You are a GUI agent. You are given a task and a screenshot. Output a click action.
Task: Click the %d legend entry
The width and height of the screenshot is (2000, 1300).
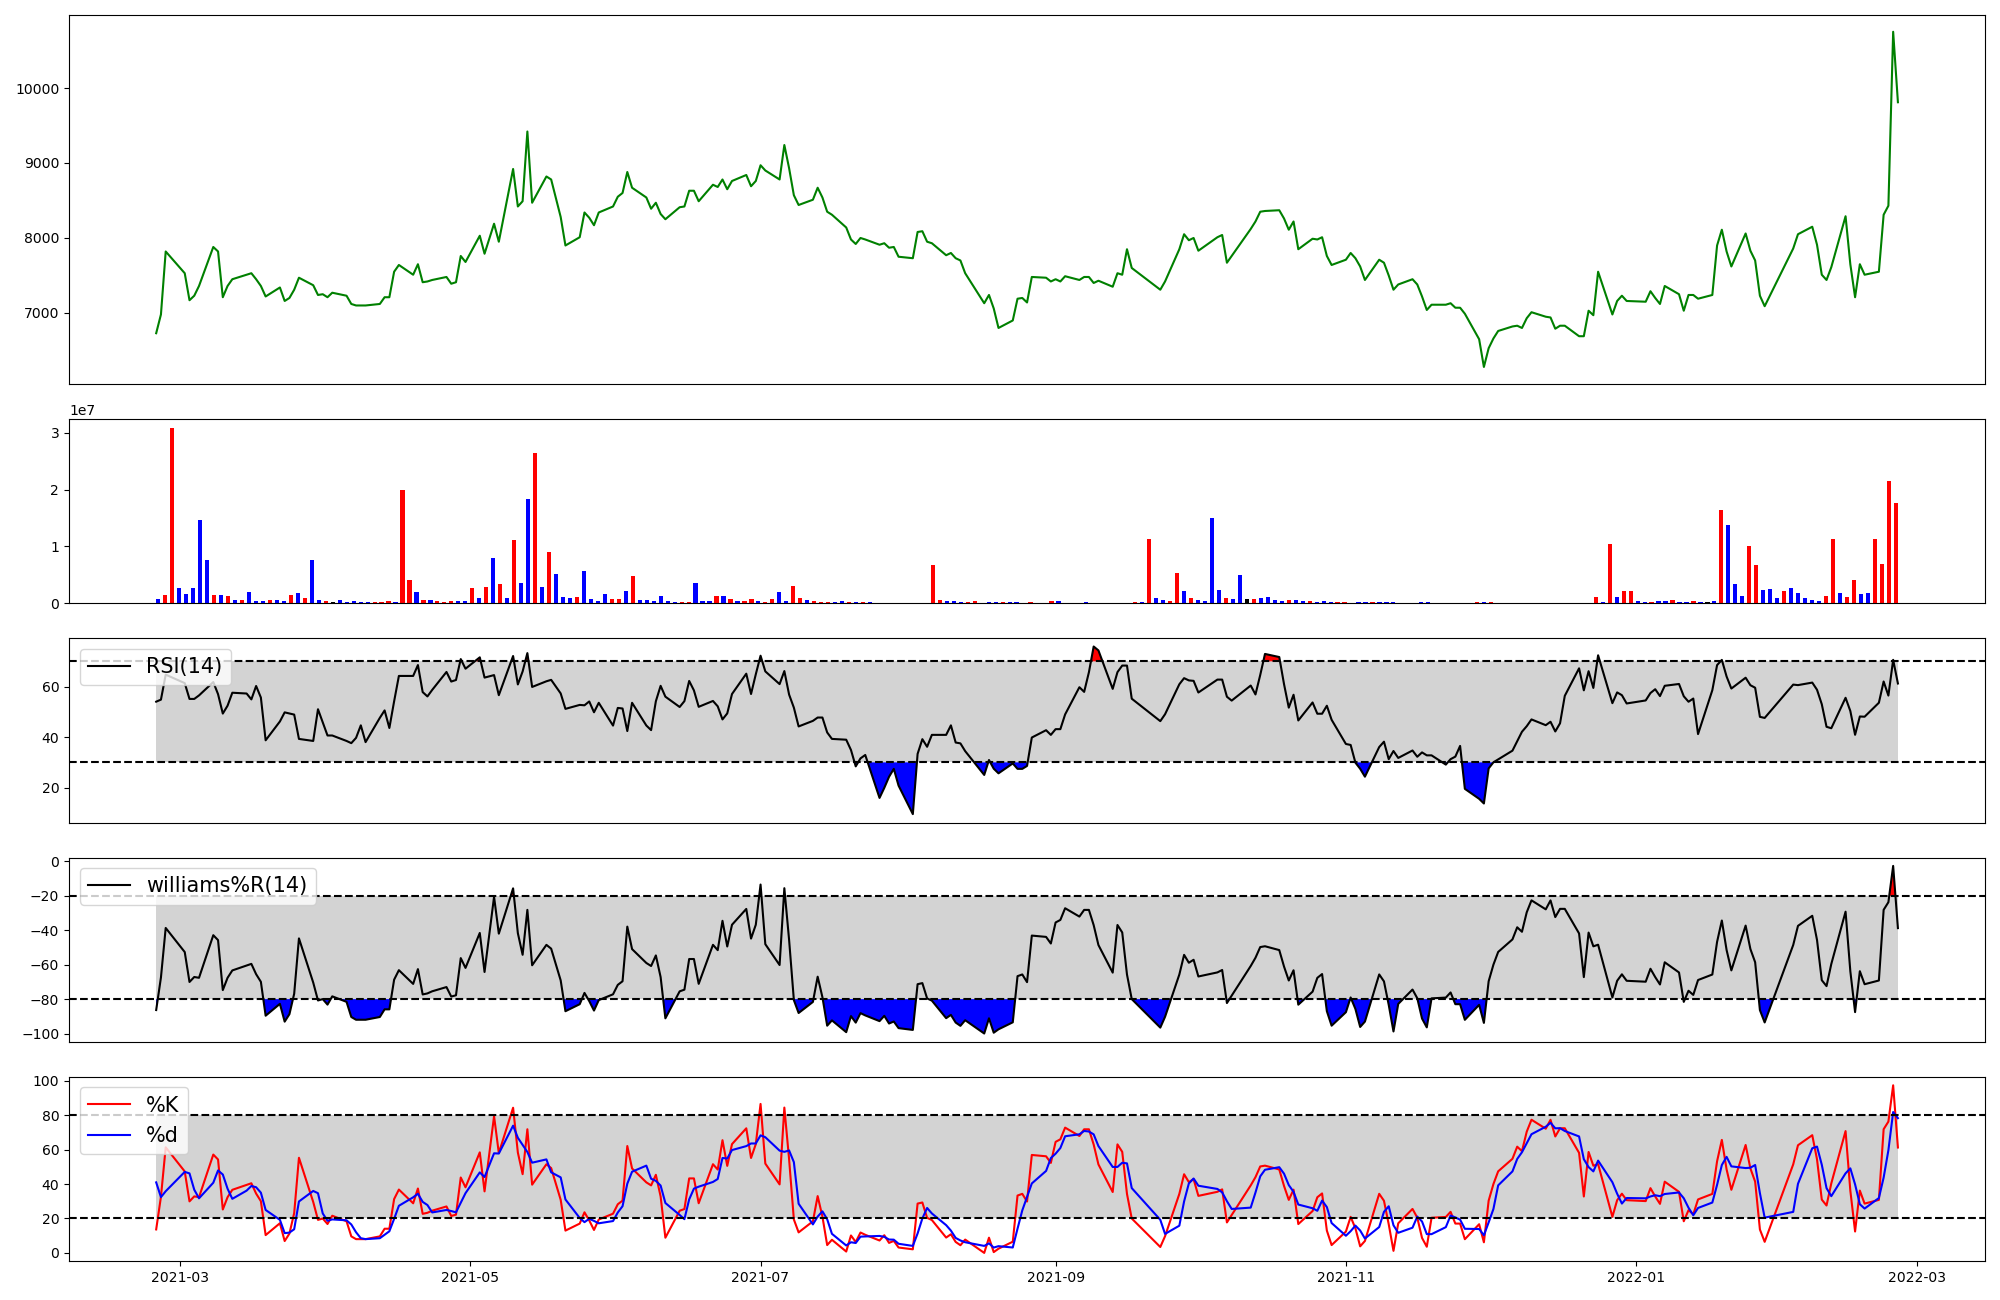[x=162, y=1135]
